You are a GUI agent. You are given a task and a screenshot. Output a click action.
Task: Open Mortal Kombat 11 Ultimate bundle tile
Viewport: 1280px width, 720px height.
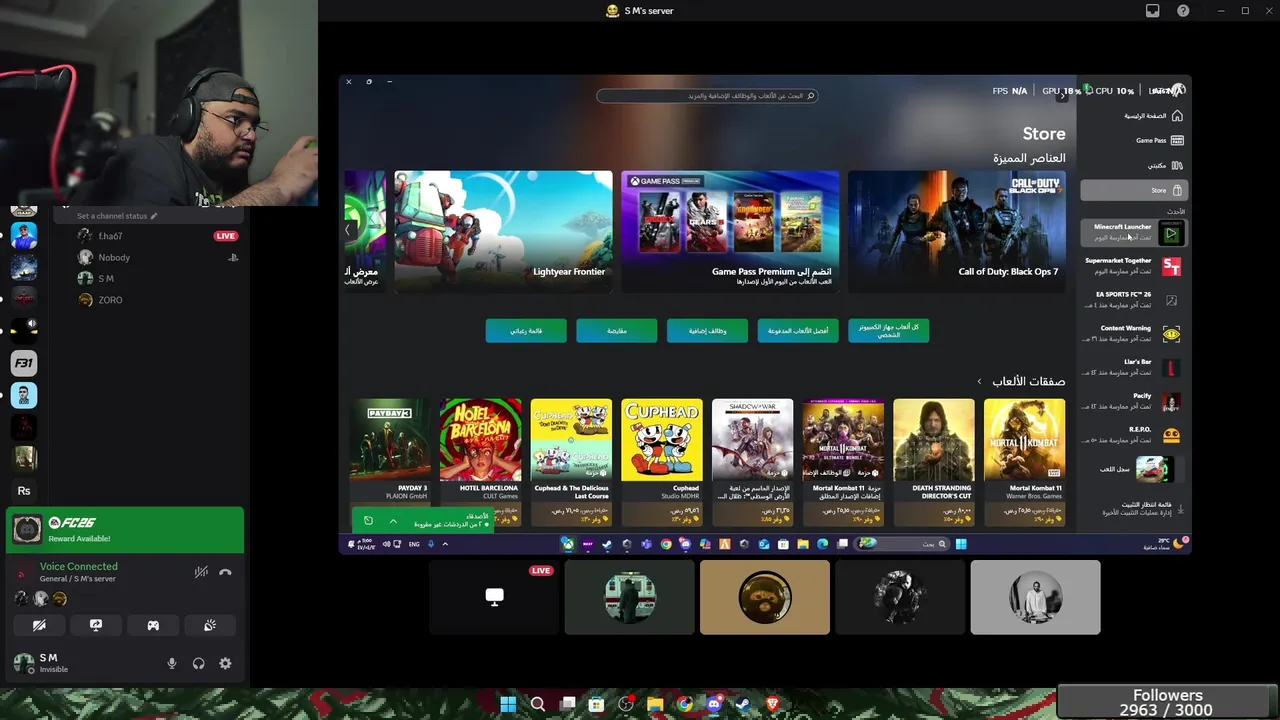pyautogui.click(x=843, y=461)
